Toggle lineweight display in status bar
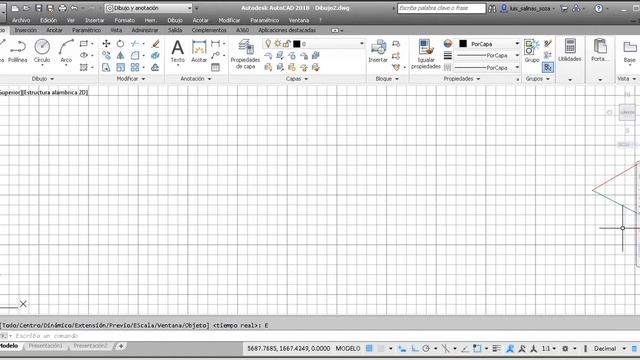 pos(496,349)
